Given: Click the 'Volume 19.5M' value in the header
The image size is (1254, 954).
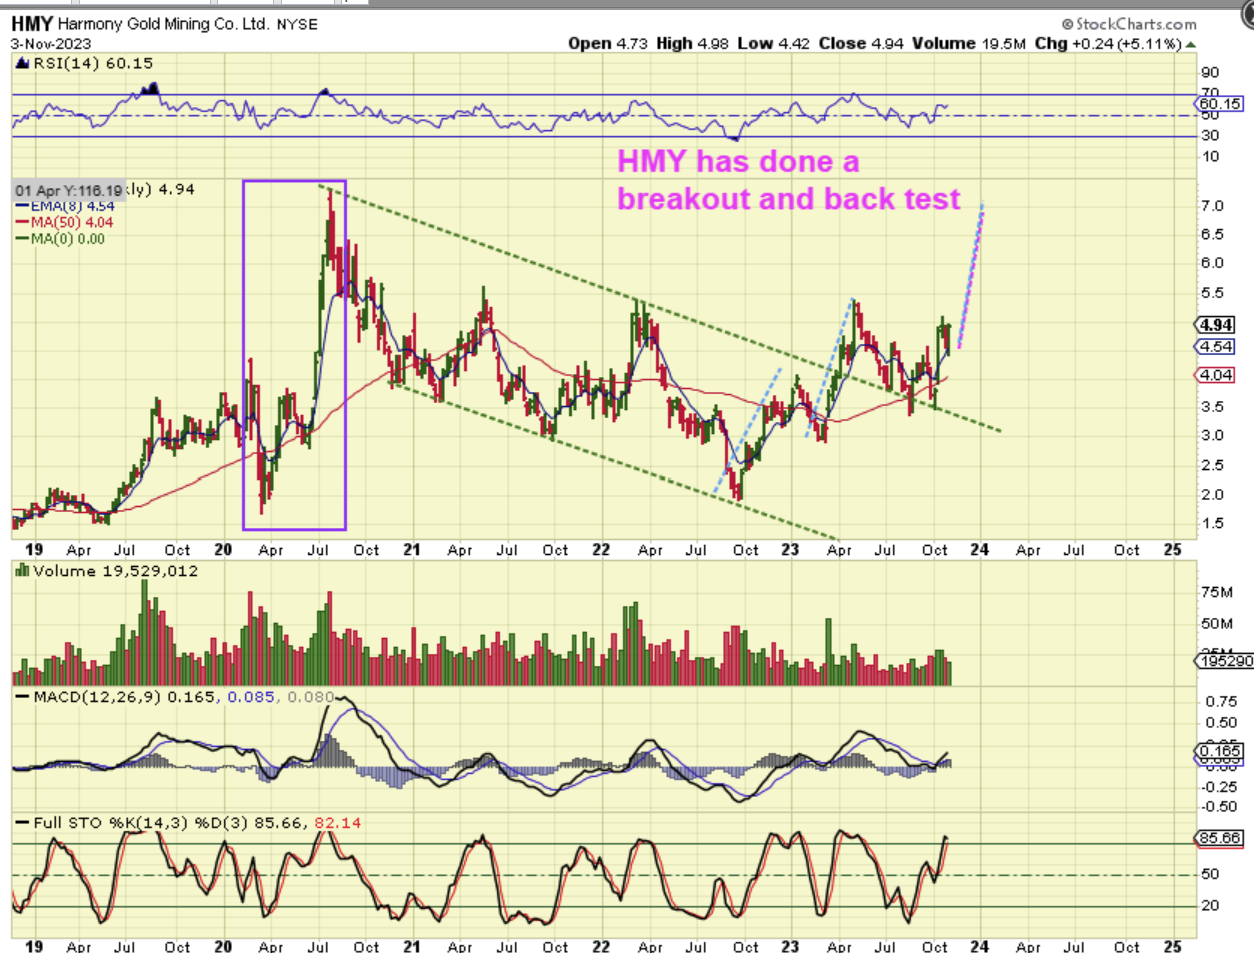Looking at the screenshot, I should pyautogui.click(x=969, y=43).
